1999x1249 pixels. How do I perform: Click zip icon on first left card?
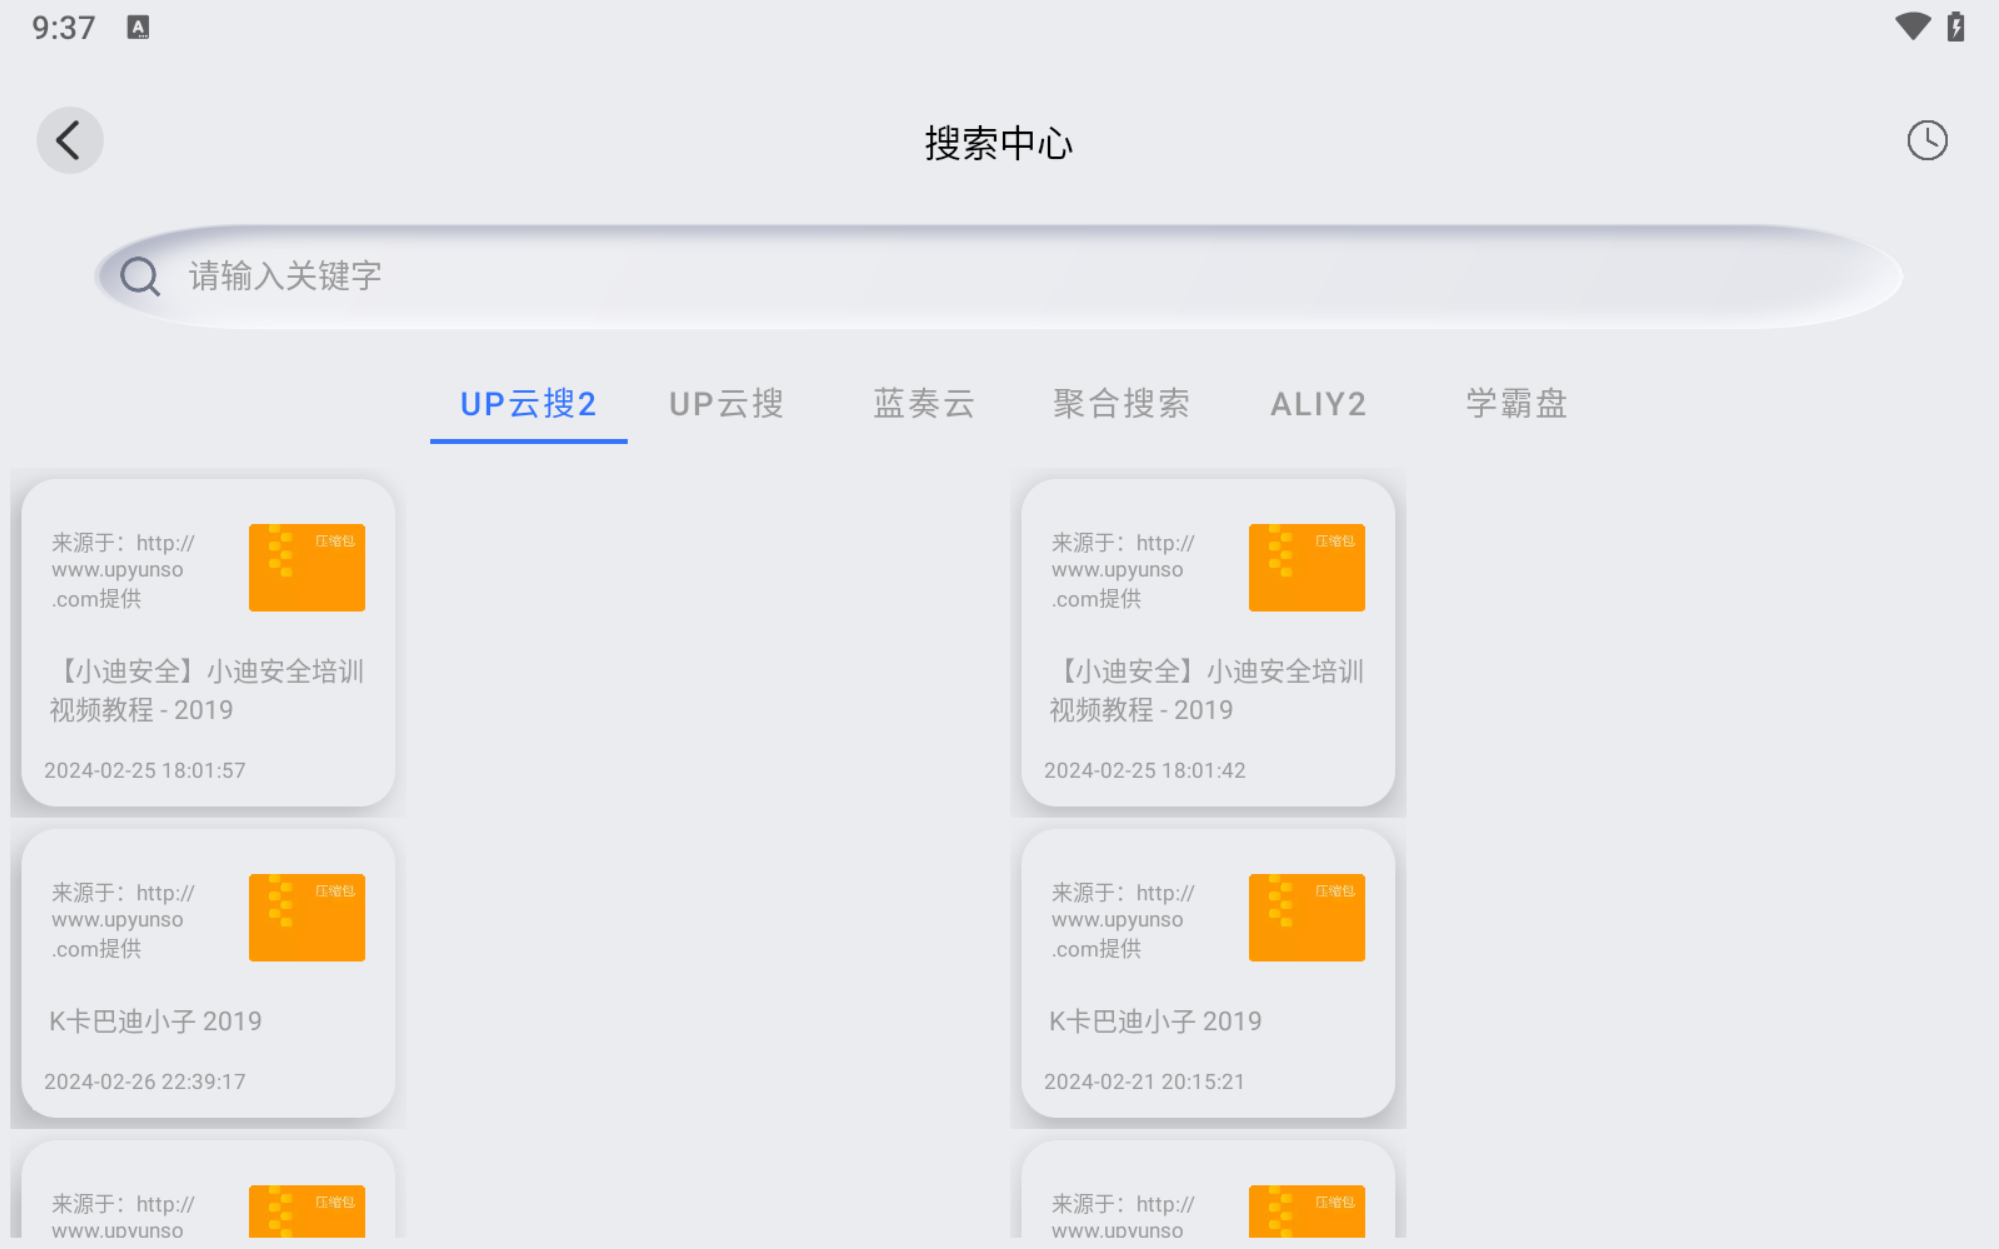306,567
